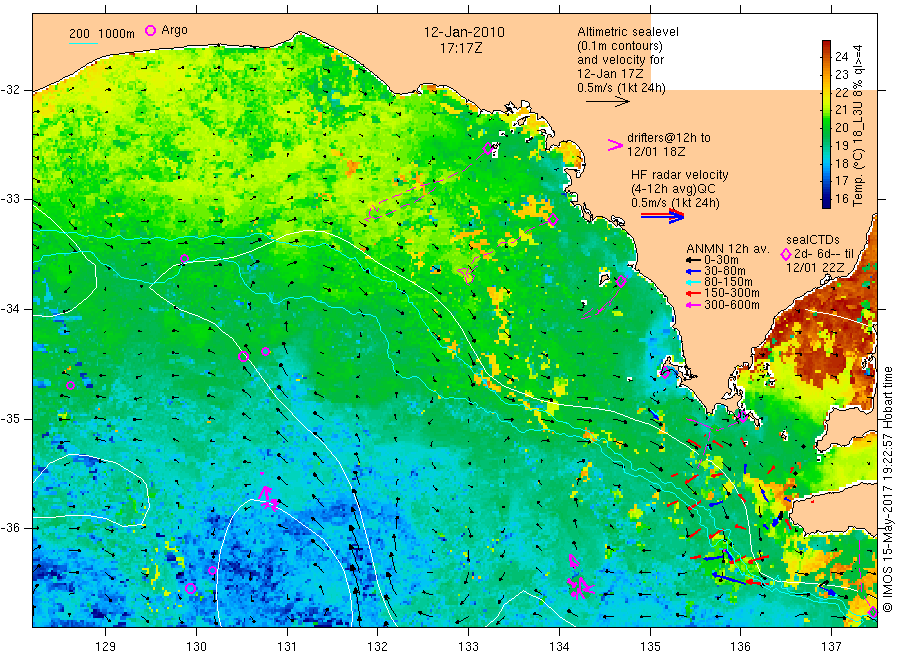Select the magenta 300-600m legend arrow

coord(694,305)
